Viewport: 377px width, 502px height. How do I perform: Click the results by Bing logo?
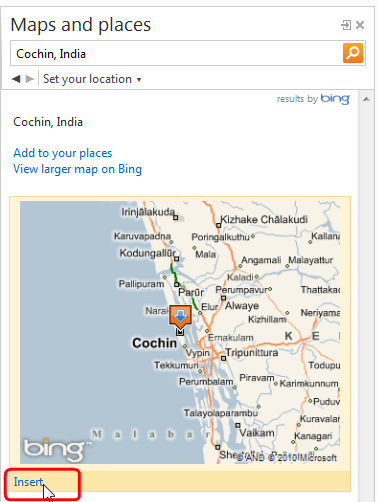pos(335,99)
